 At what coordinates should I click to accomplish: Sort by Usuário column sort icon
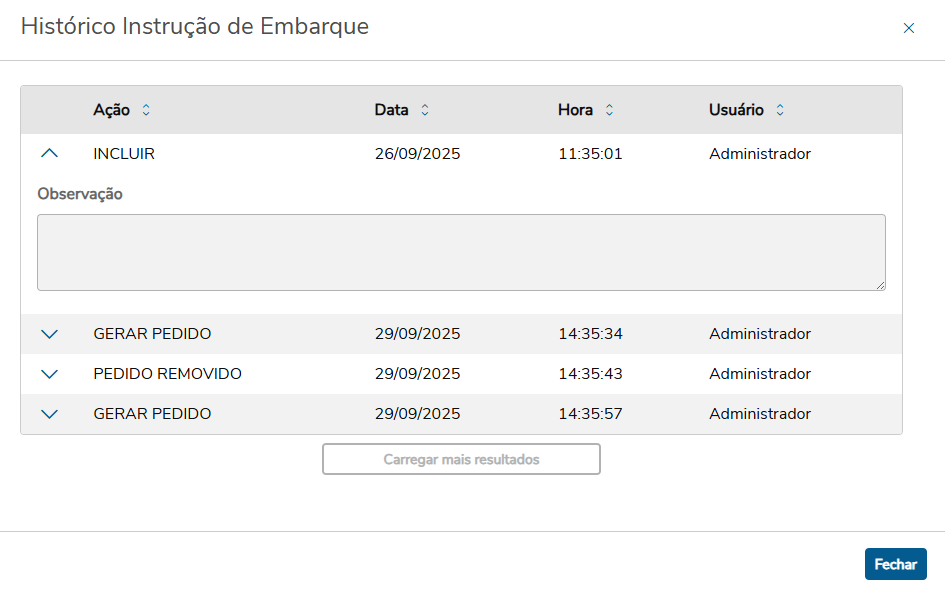click(780, 110)
